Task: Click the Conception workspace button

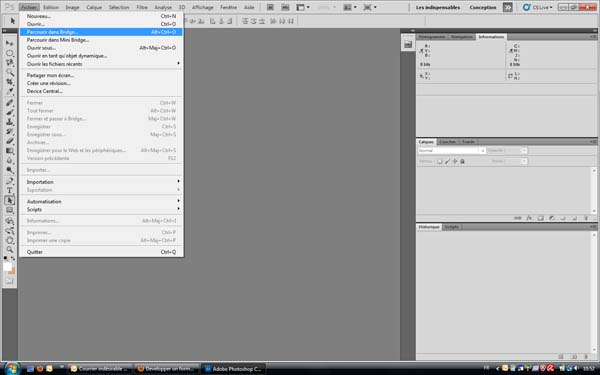Action: point(483,7)
